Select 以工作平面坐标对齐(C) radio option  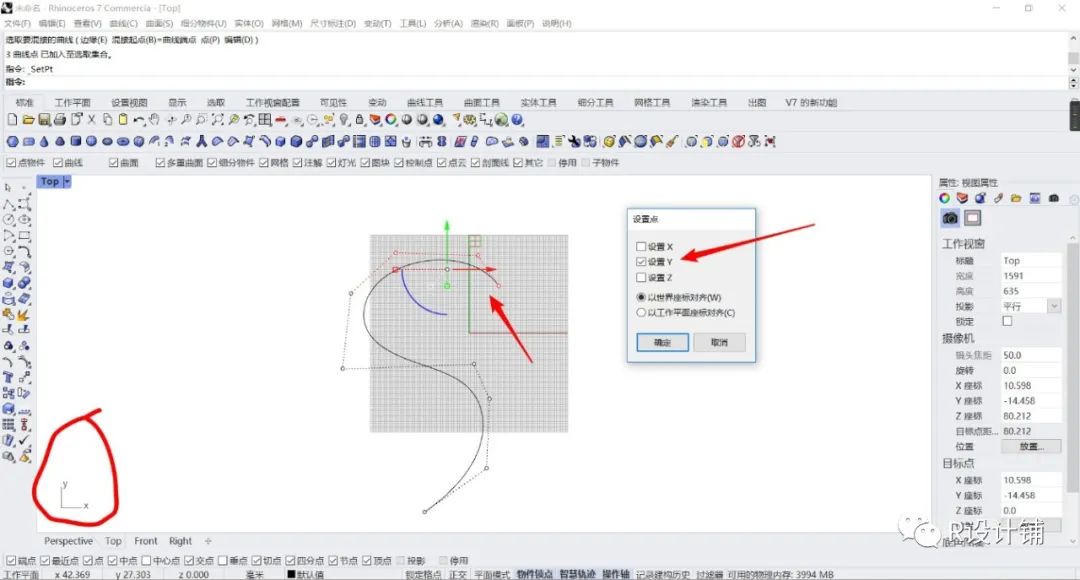click(x=641, y=312)
